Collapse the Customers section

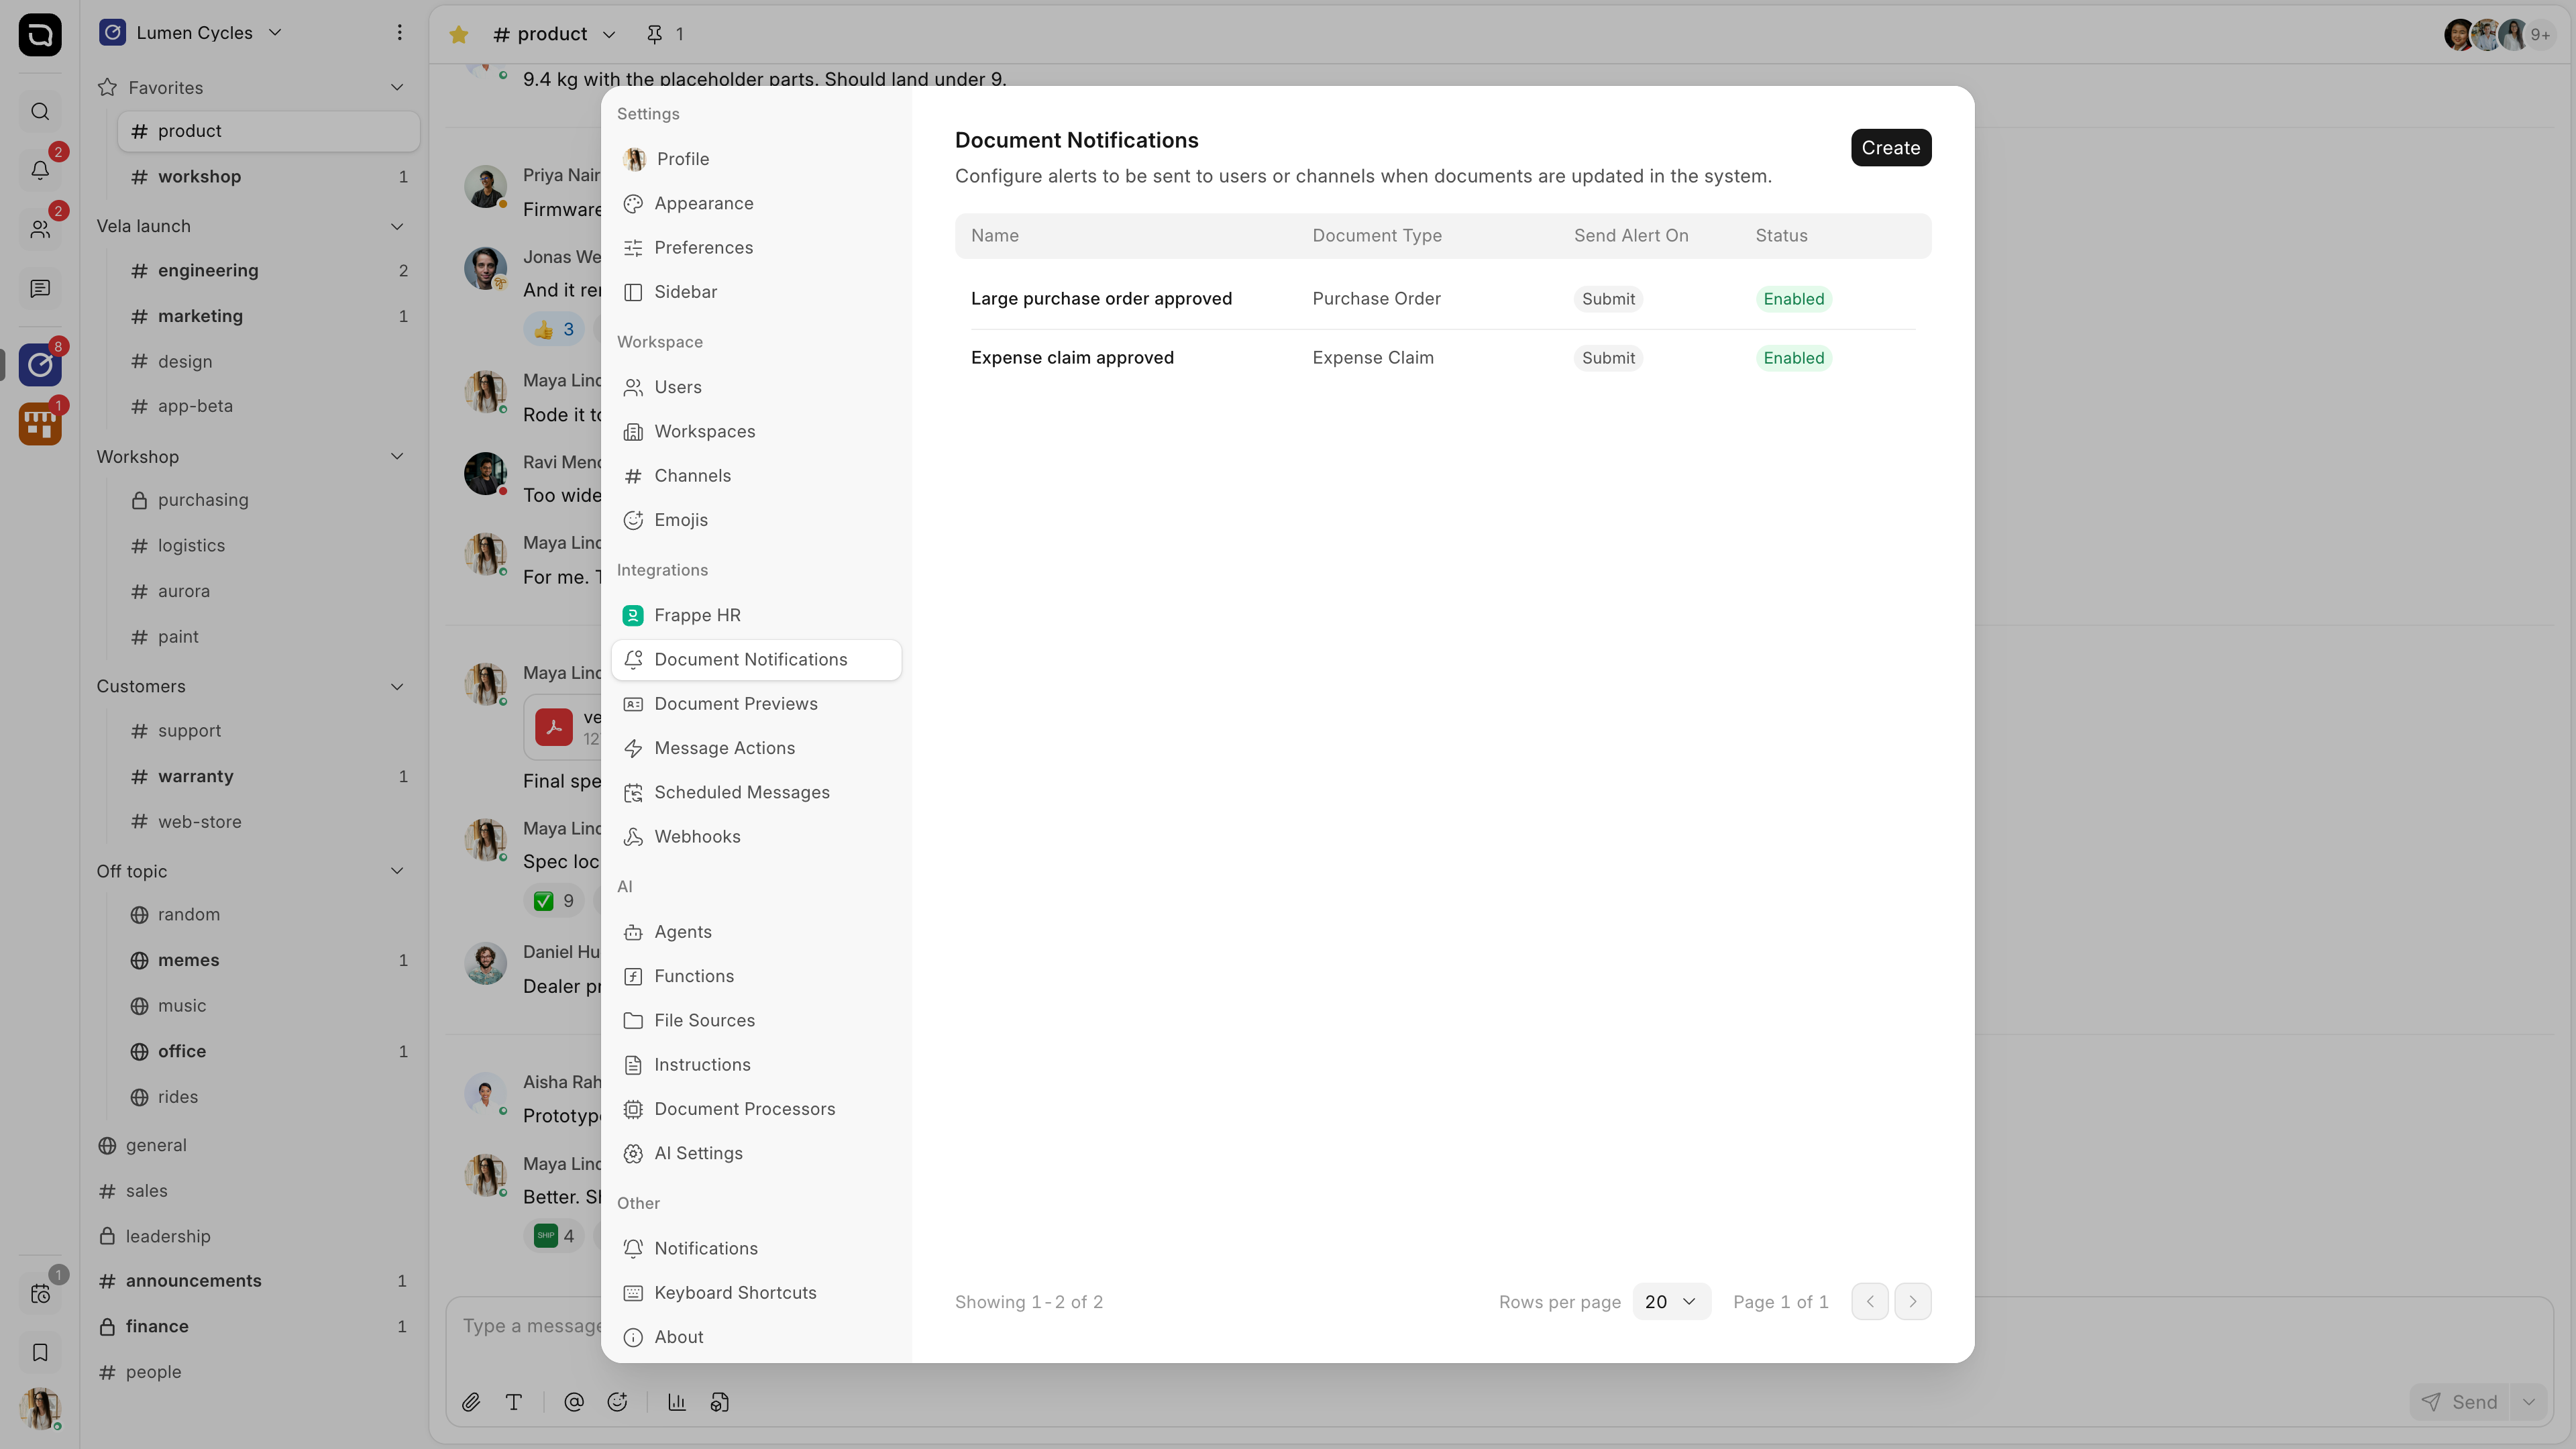pos(397,686)
